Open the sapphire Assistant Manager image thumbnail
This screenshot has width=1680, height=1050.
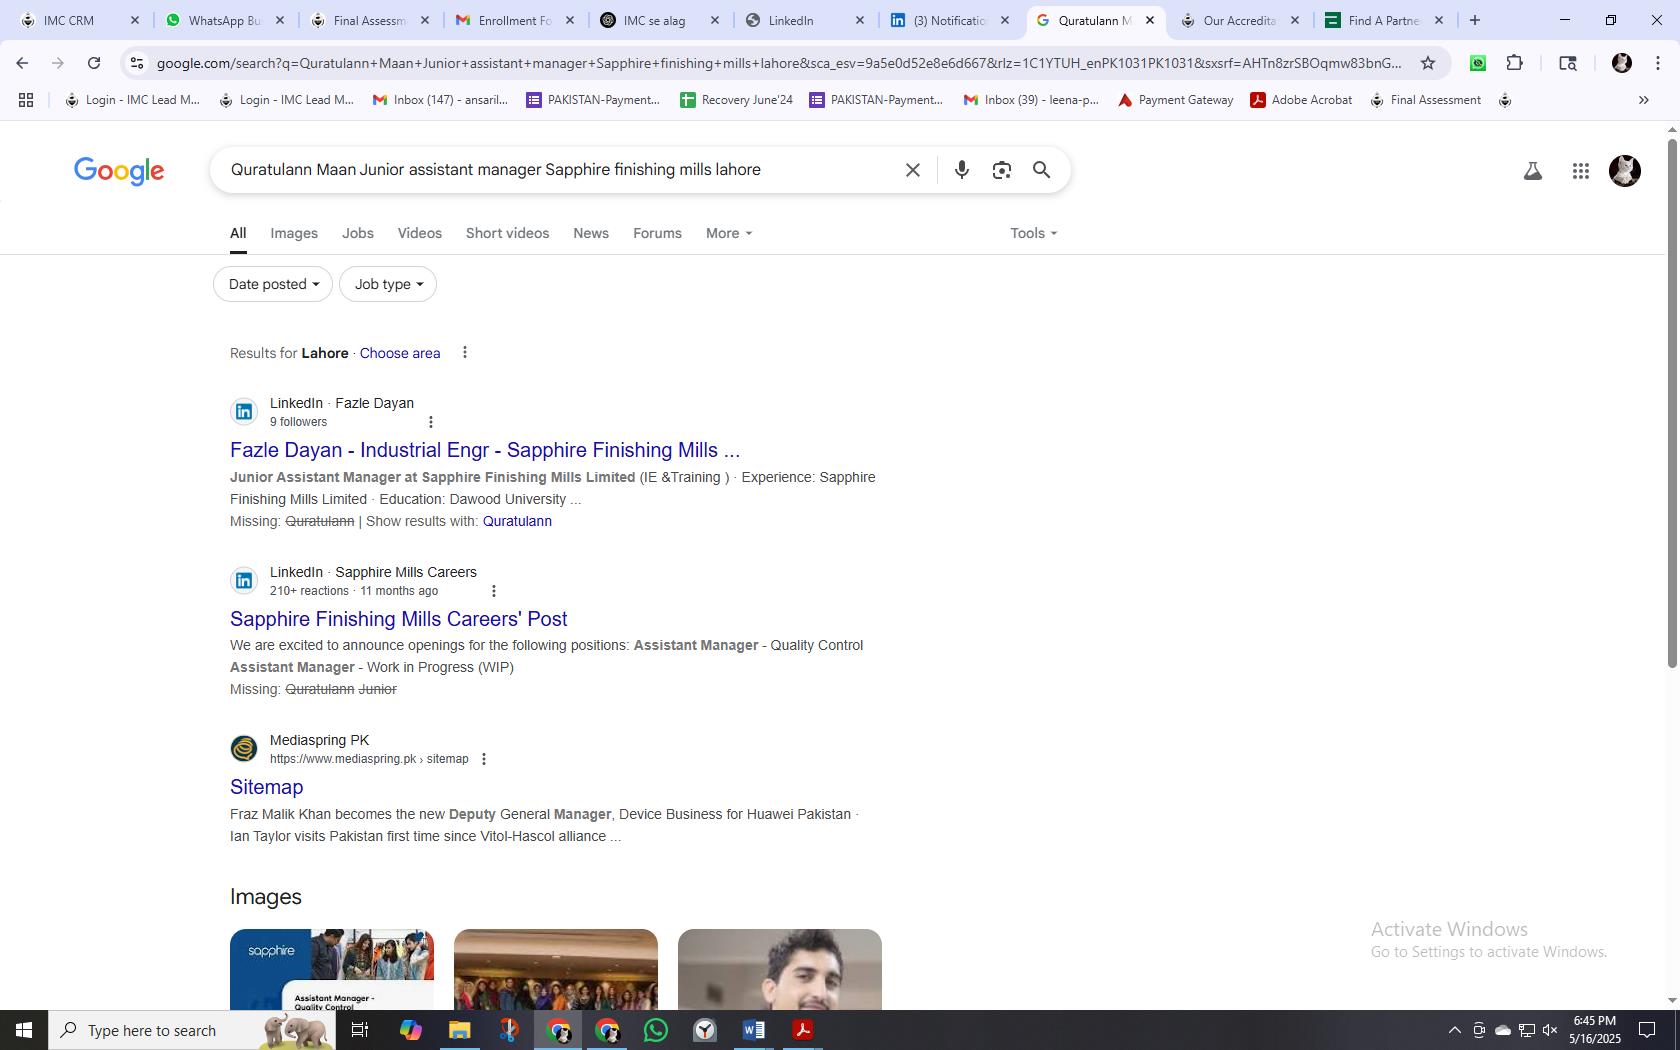pos(332,969)
